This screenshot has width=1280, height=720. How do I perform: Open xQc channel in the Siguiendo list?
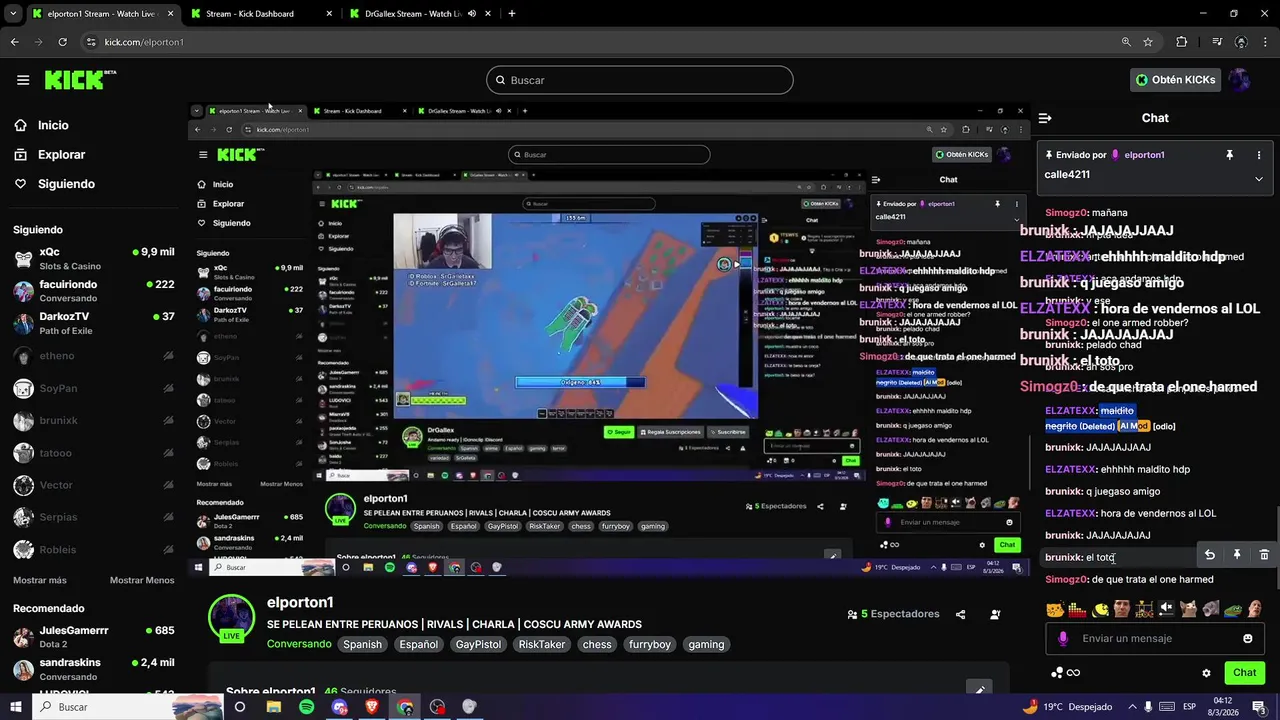pos(94,259)
